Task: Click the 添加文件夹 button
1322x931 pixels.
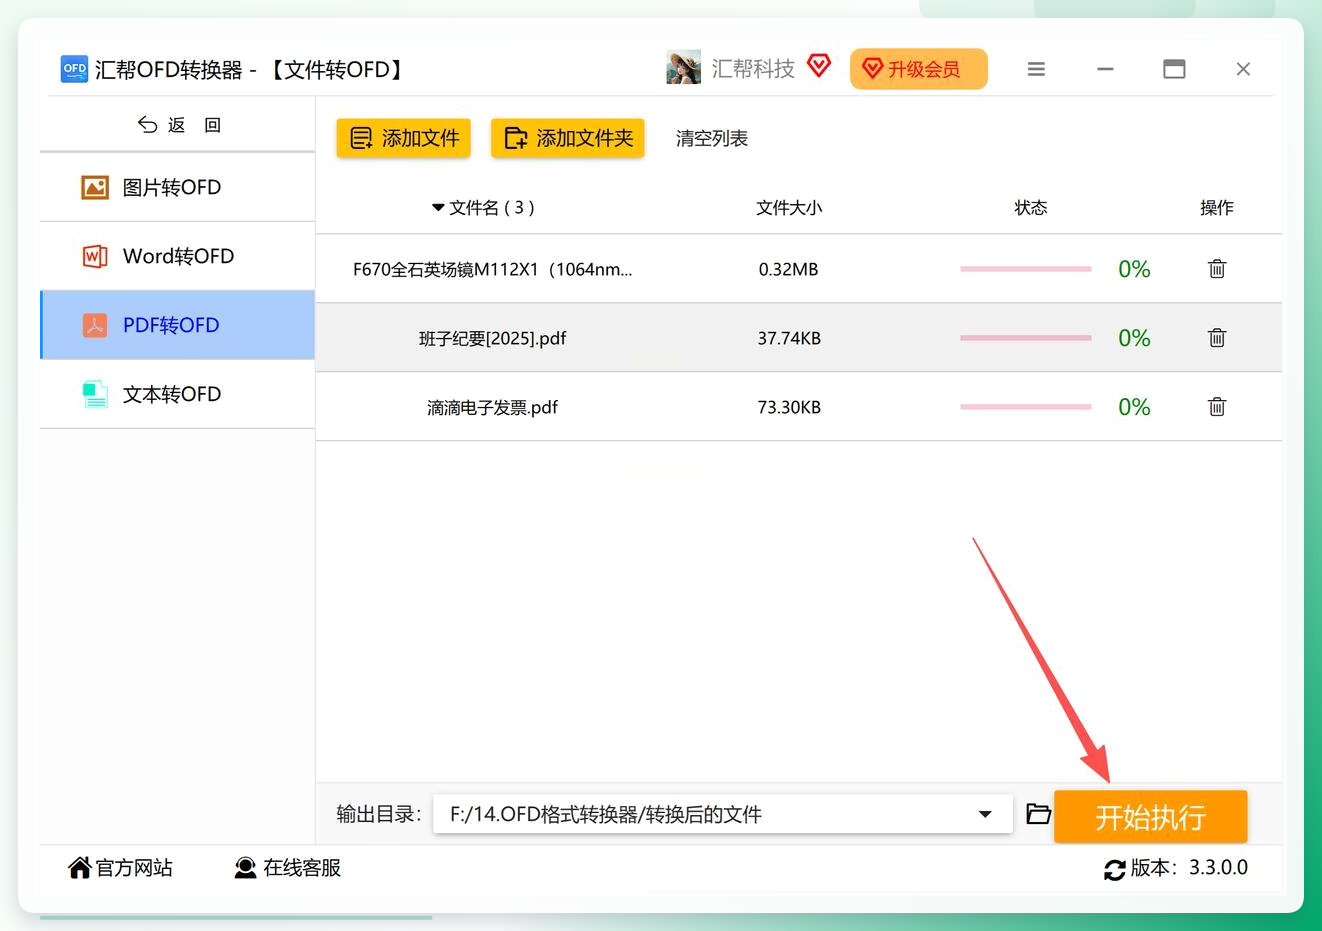Action: pos(568,138)
